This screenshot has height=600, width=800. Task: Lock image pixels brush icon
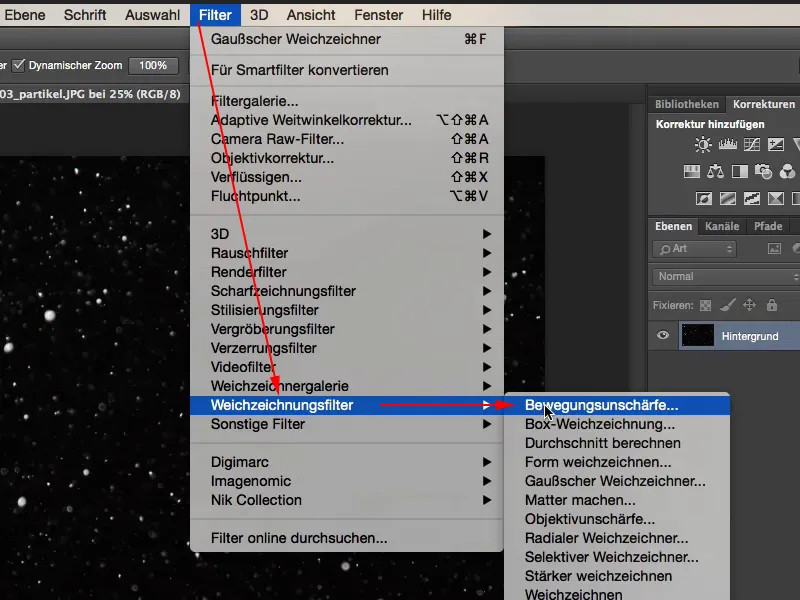point(728,305)
